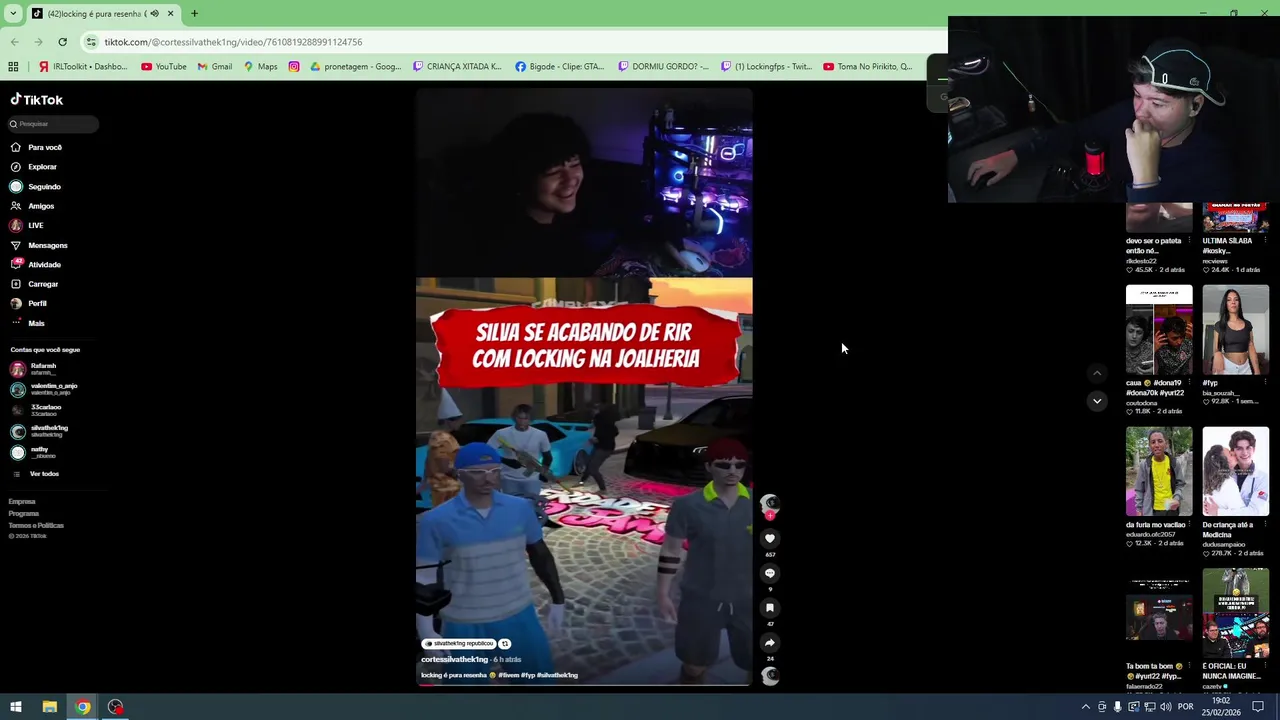The image size is (1280, 720).
Task: Open the Explorar page
Action: (x=34, y=167)
